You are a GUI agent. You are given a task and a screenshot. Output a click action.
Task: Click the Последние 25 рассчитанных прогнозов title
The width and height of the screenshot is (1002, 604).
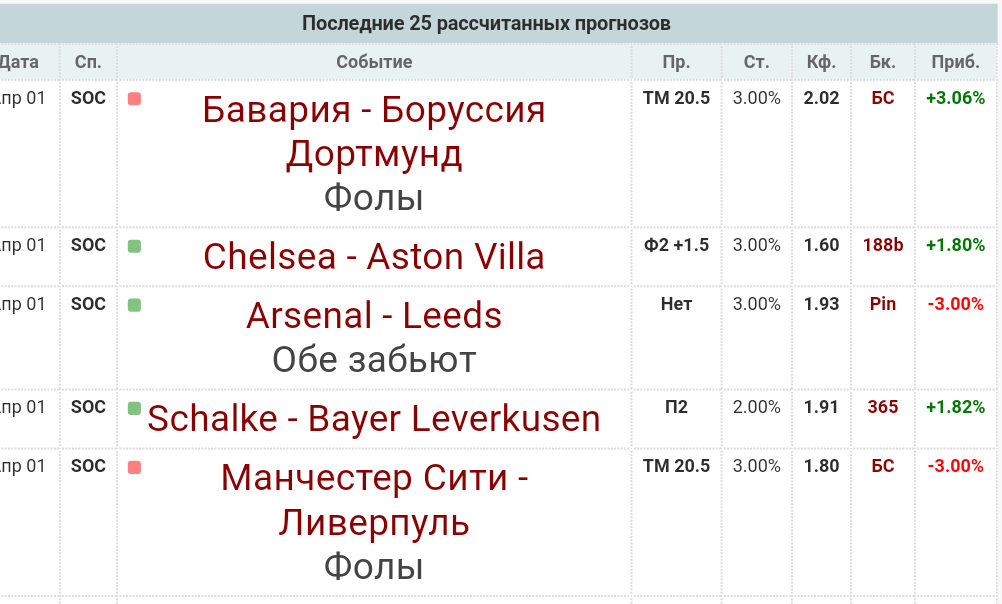point(486,23)
